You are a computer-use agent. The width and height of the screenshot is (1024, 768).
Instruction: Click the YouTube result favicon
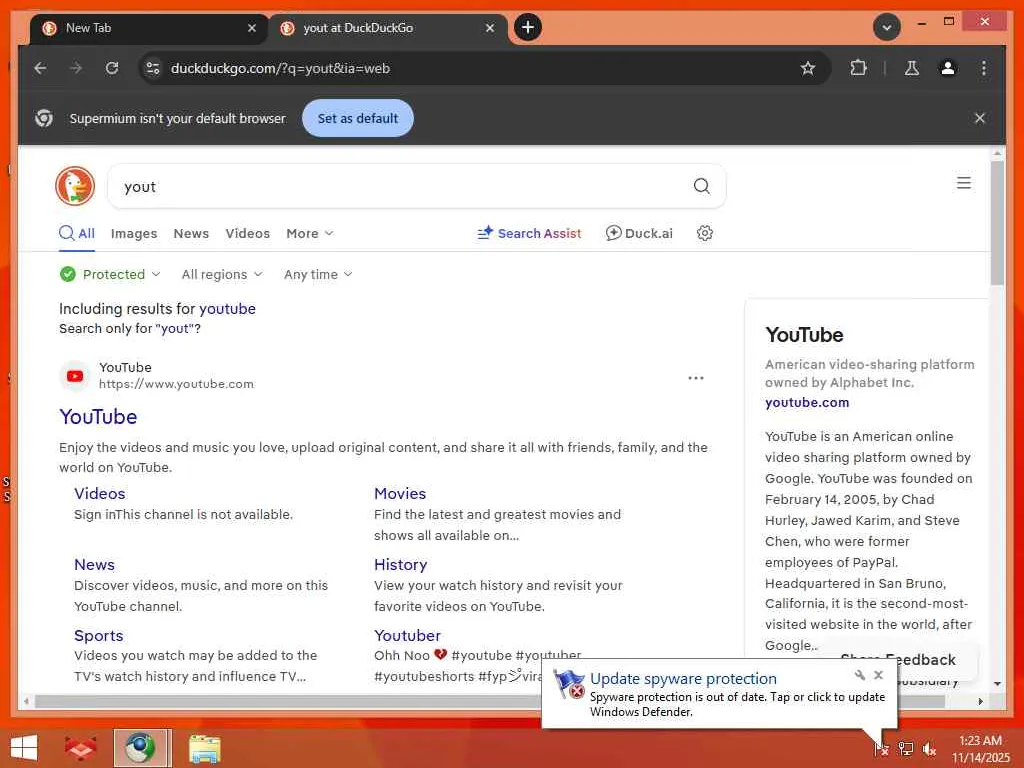click(75, 376)
